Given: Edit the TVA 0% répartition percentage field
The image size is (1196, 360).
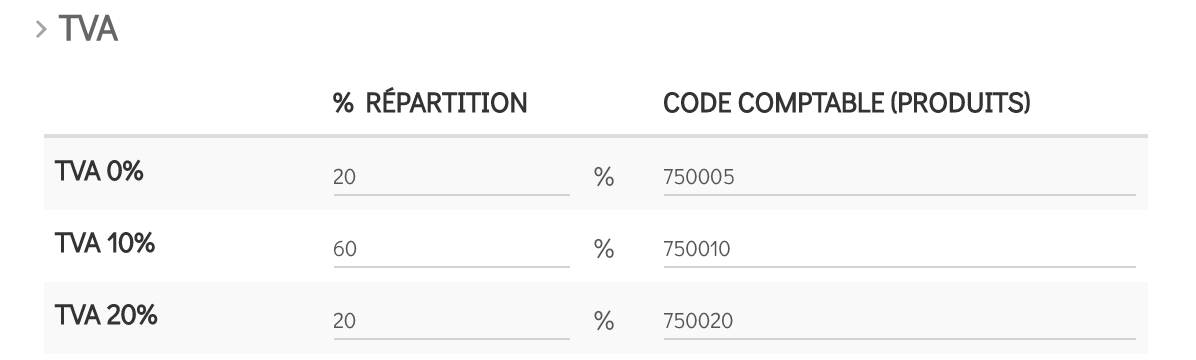Looking at the screenshot, I should point(451,177).
